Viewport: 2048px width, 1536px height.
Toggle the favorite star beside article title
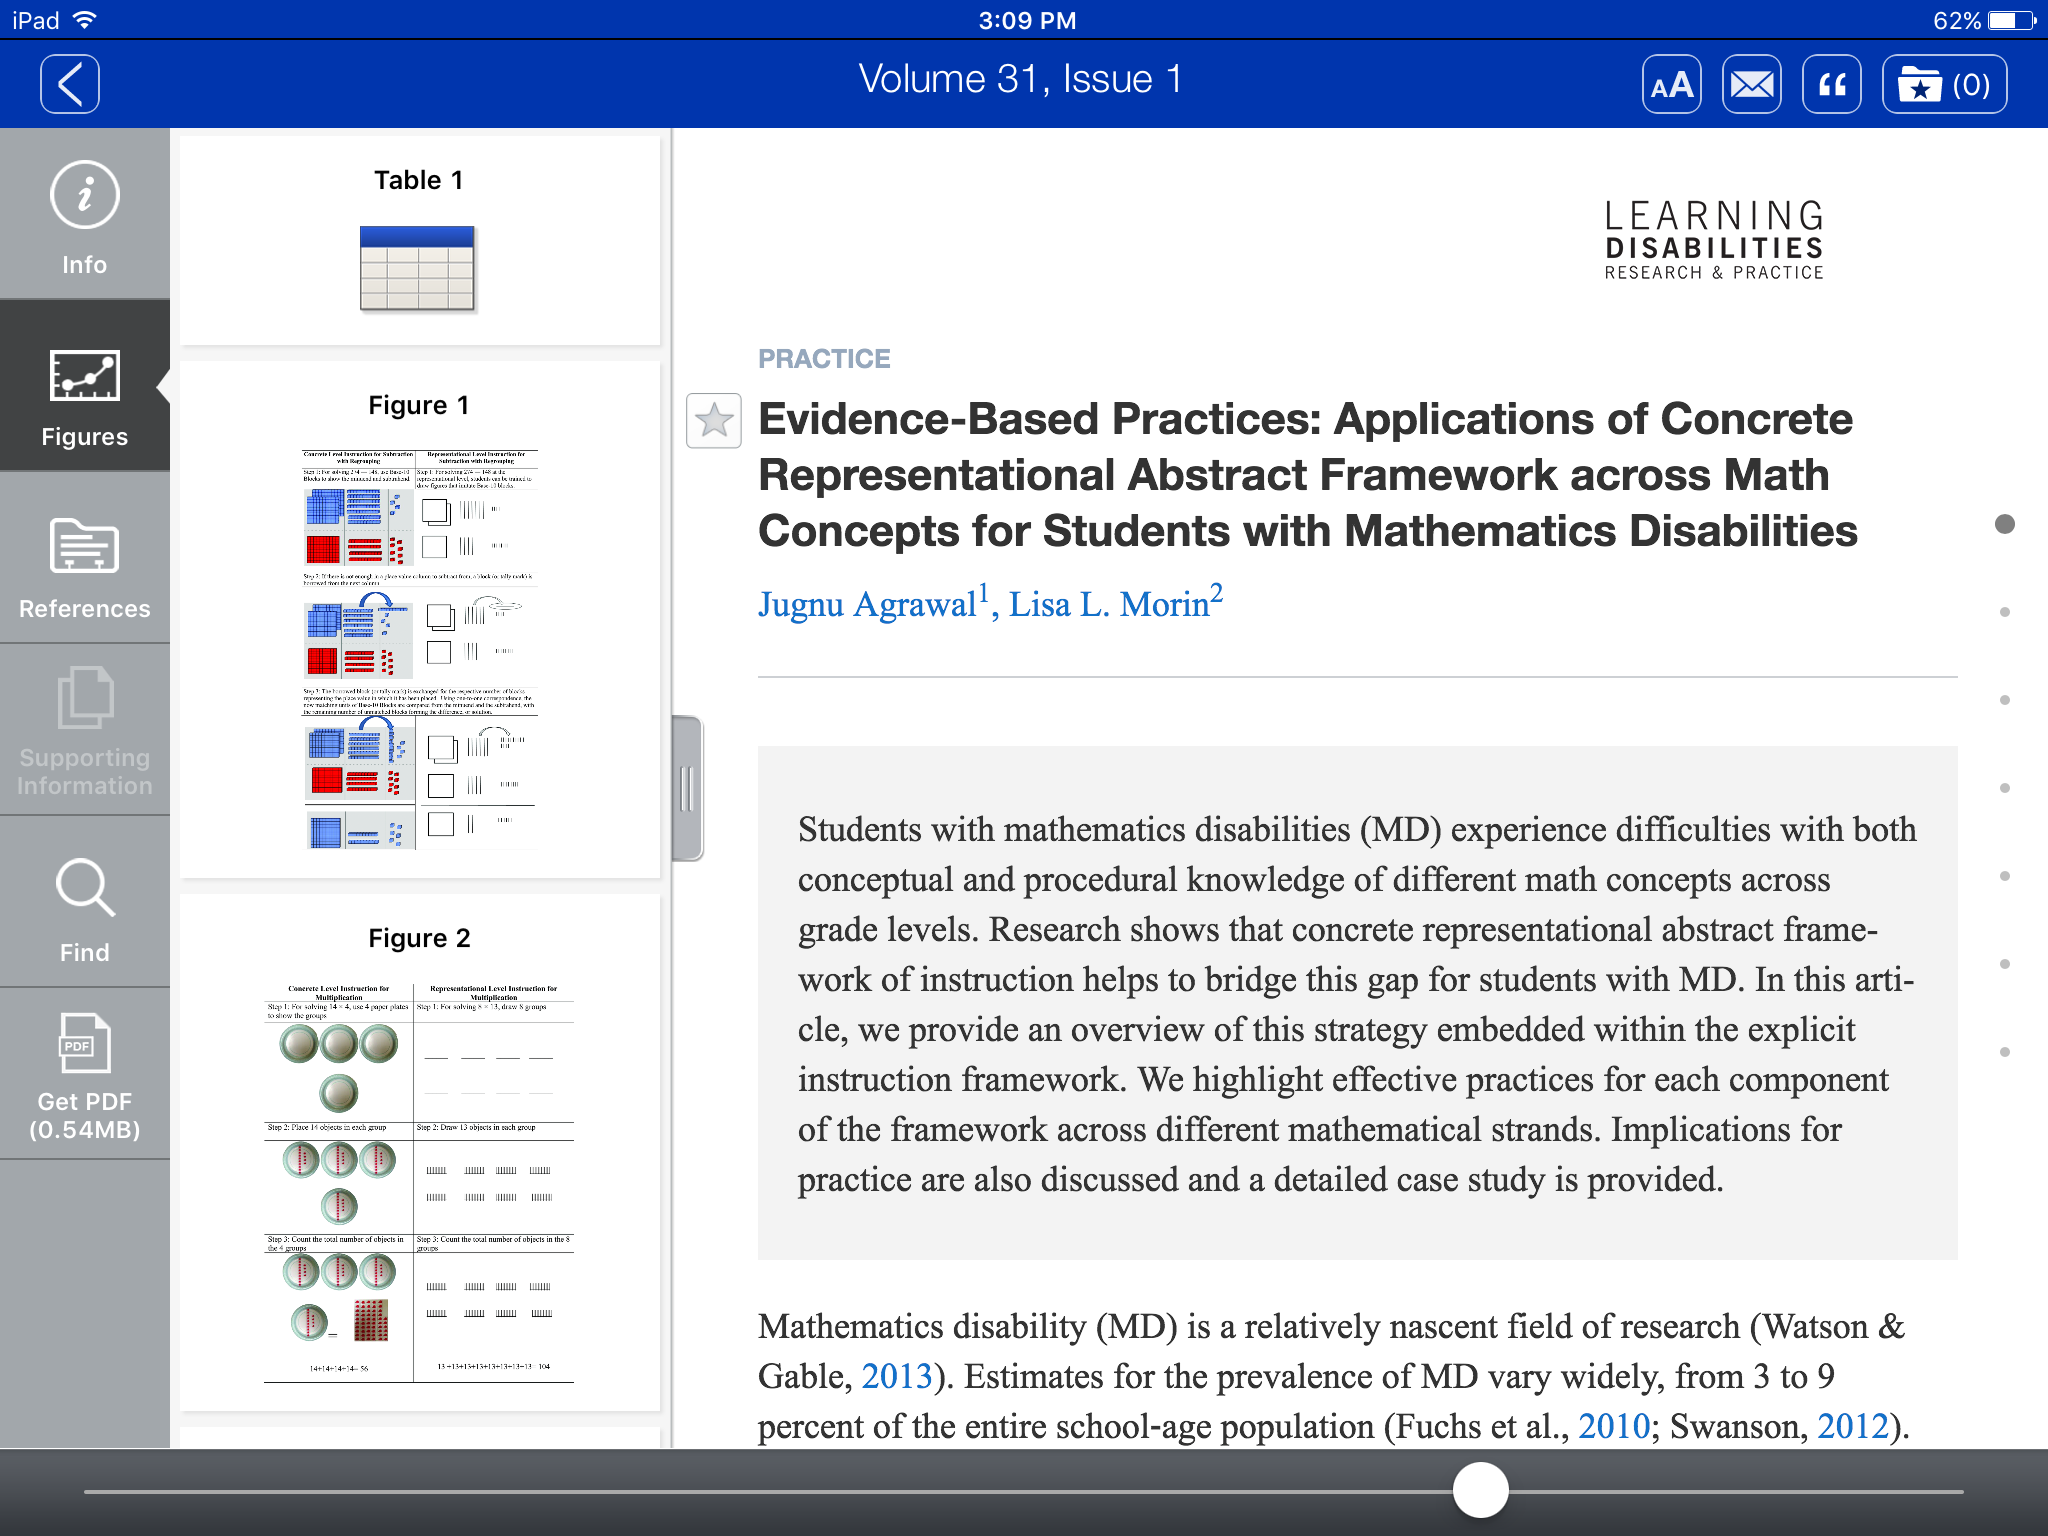(714, 420)
